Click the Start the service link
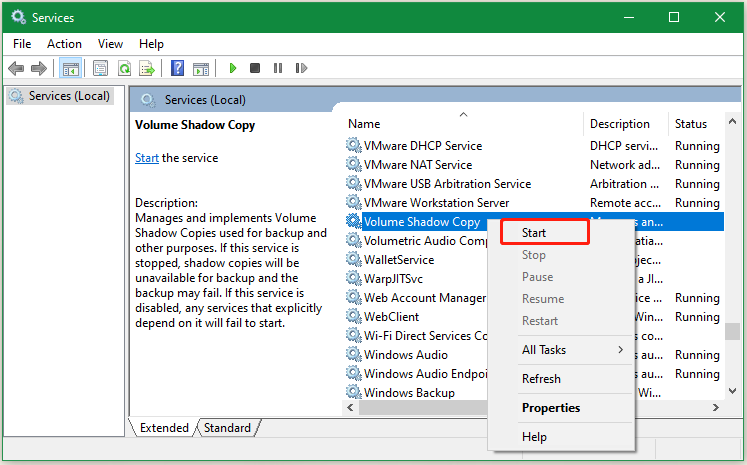 click(147, 158)
